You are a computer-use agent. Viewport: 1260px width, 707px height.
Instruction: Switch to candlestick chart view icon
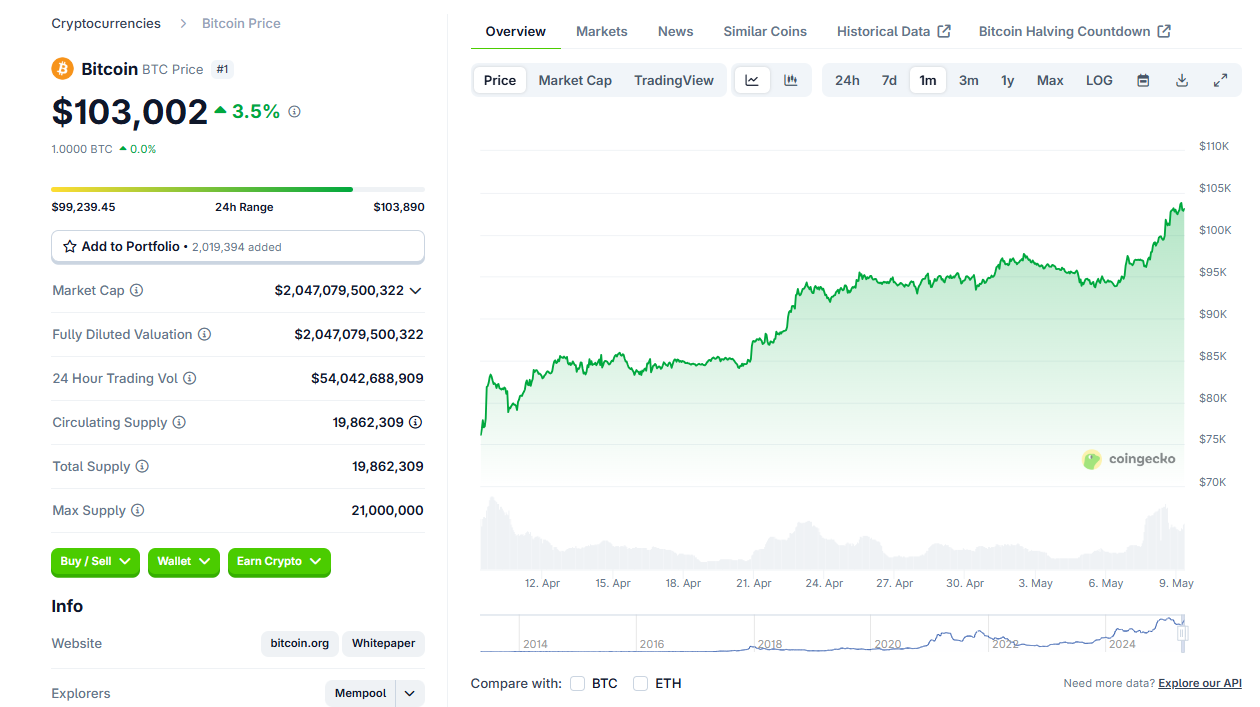pyautogui.click(x=791, y=80)
